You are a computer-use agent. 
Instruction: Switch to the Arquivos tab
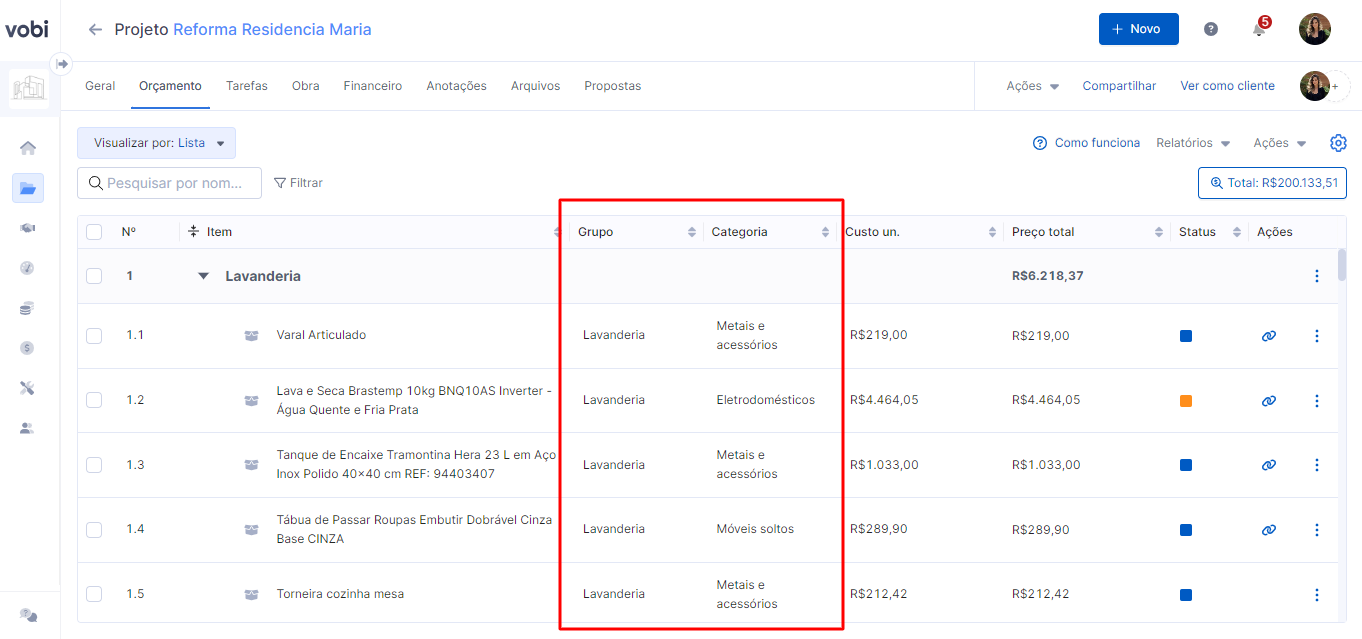coord(536,86)
